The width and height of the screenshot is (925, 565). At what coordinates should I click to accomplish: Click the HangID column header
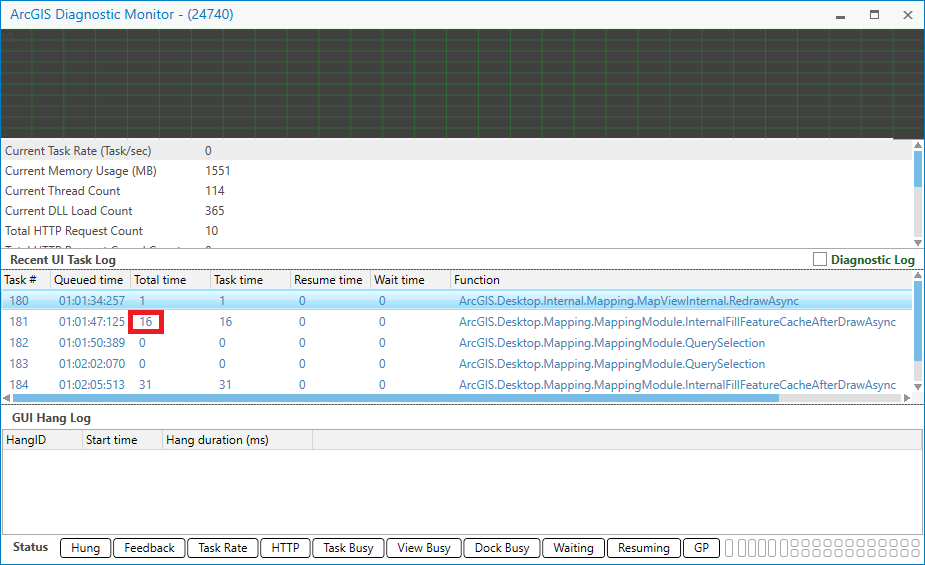coord(42,440)
